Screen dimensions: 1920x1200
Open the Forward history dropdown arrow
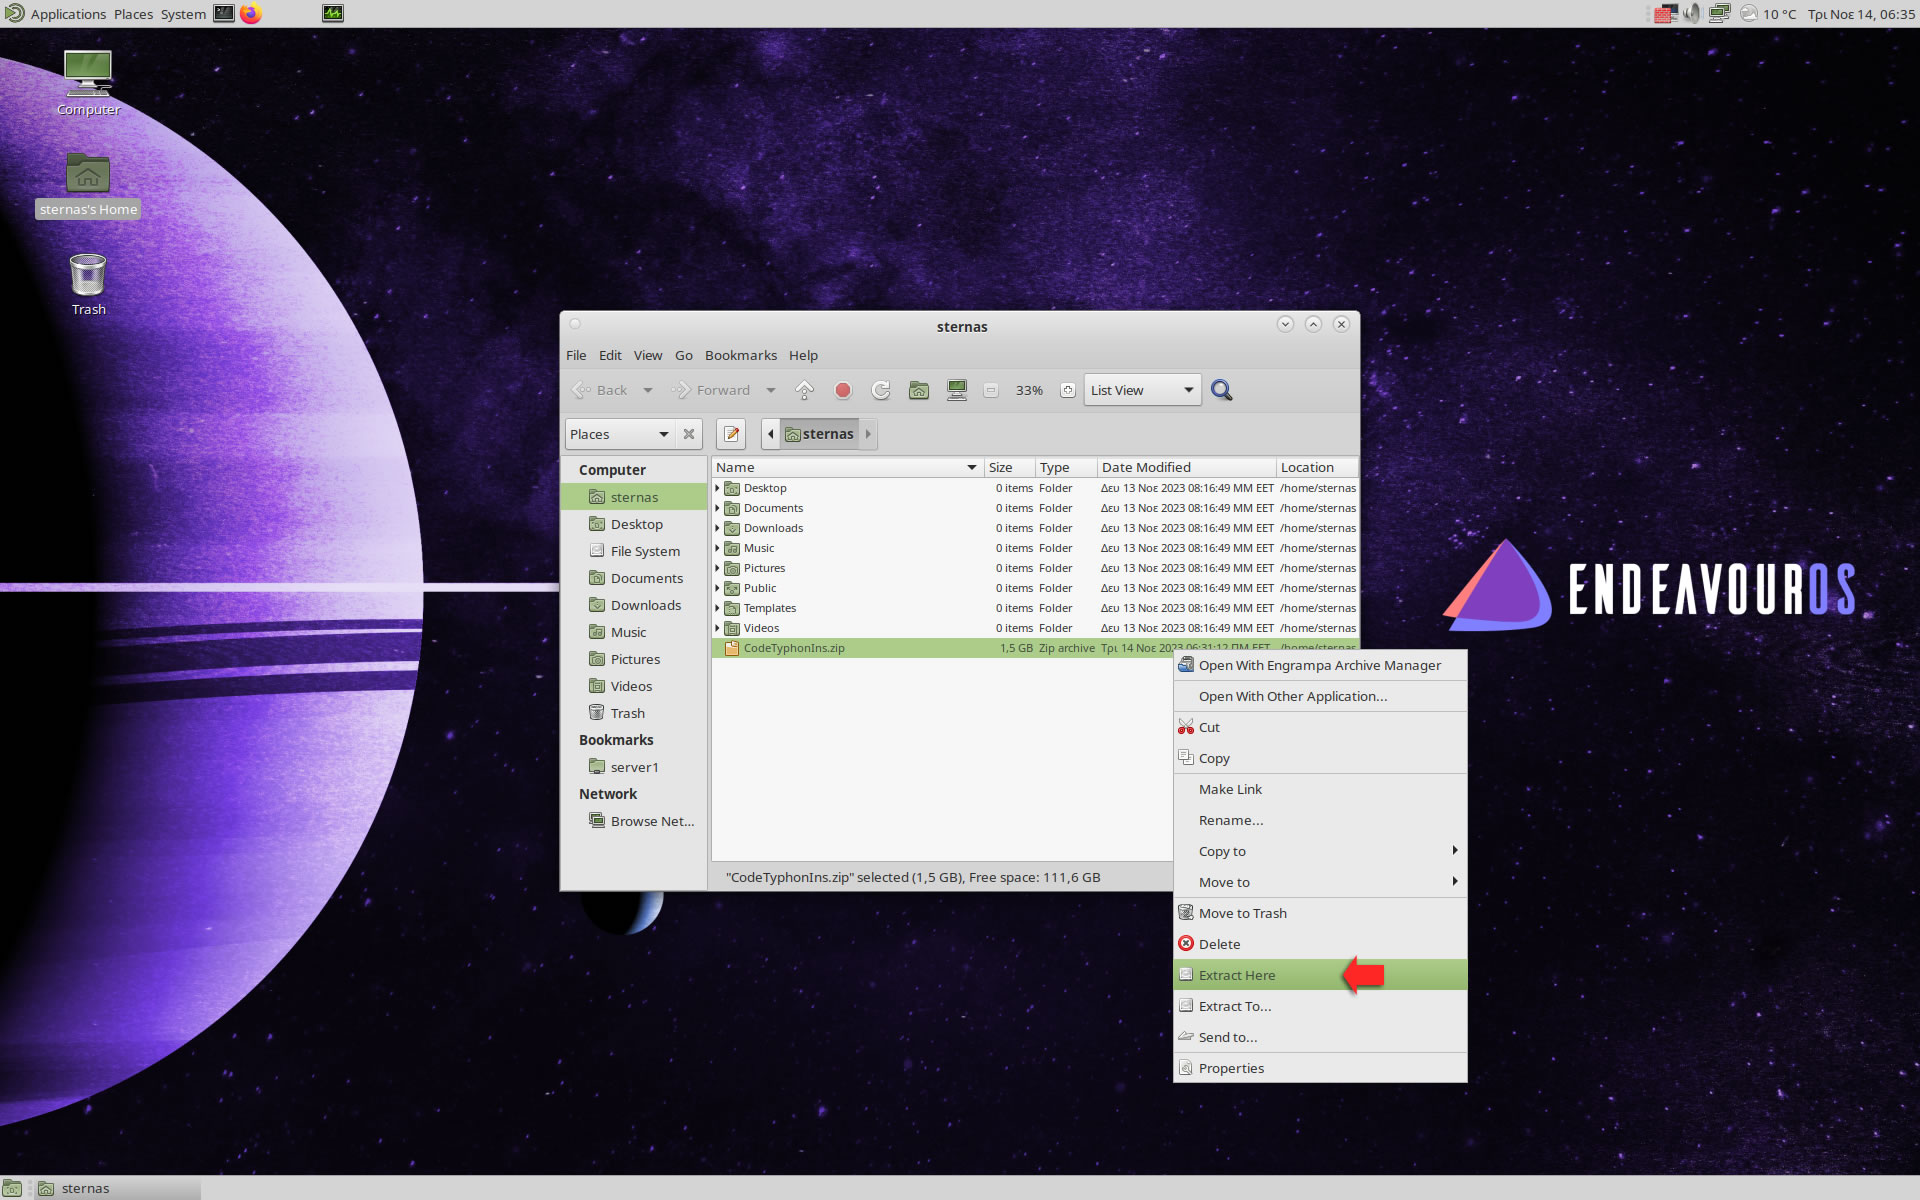770,390
